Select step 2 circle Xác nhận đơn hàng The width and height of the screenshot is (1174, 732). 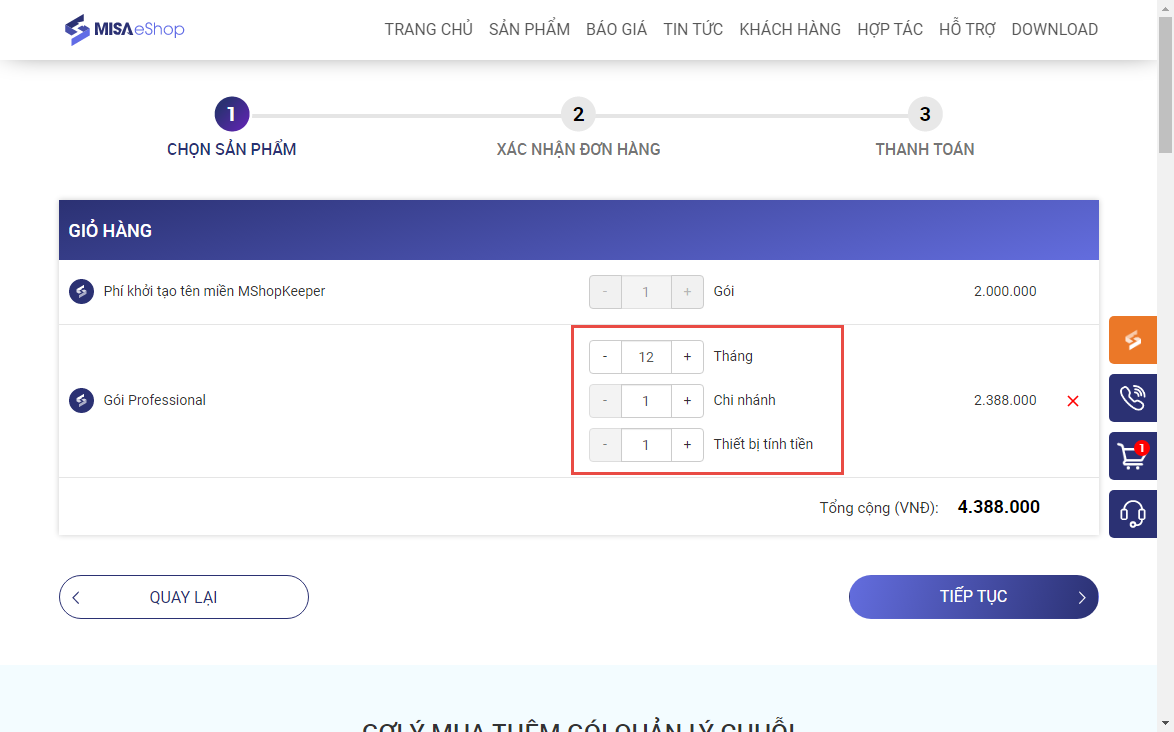[x=578, y=114]
